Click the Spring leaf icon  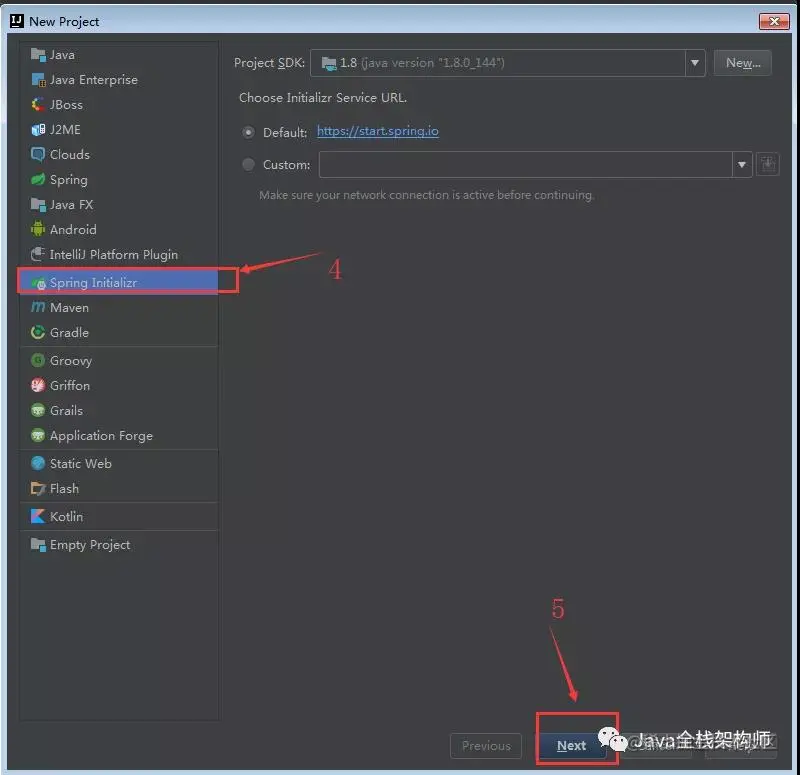[38, 180]
